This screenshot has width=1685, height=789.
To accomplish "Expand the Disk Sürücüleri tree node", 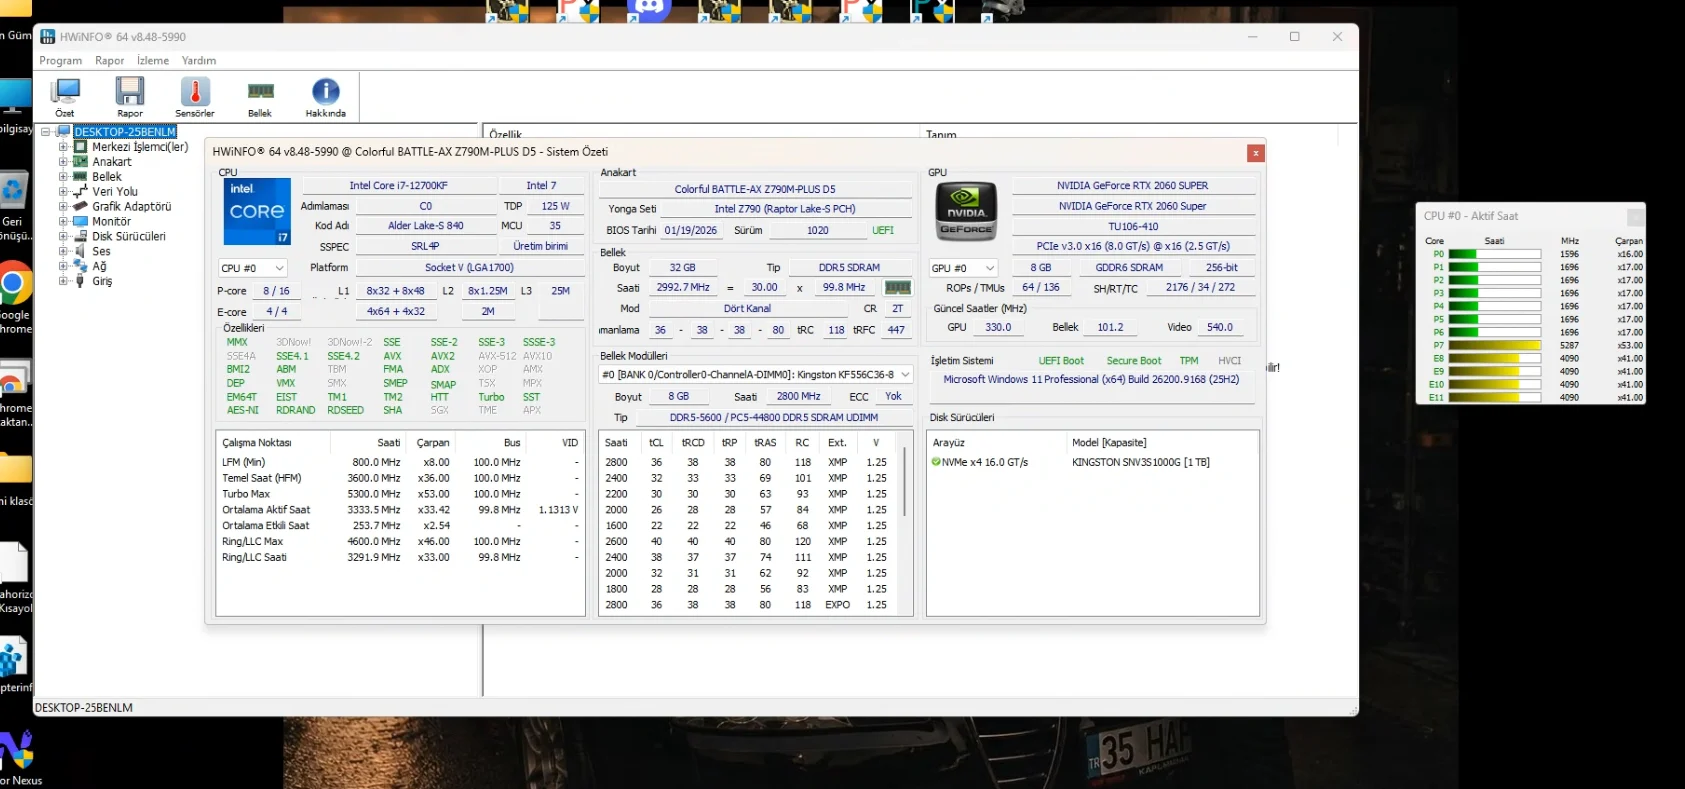I will click(63, 237).
